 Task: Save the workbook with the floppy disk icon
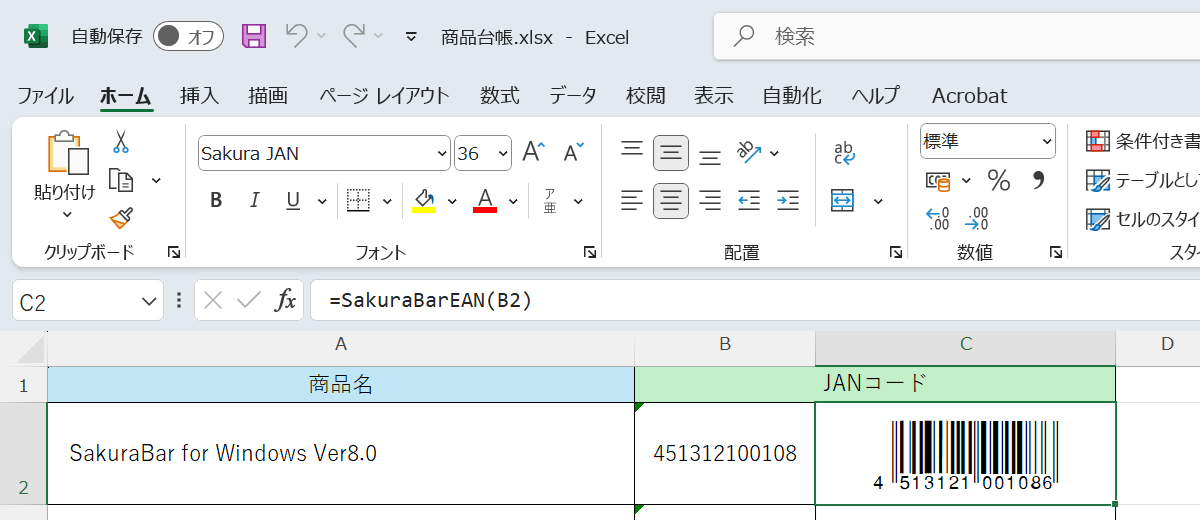click(254, 37)
